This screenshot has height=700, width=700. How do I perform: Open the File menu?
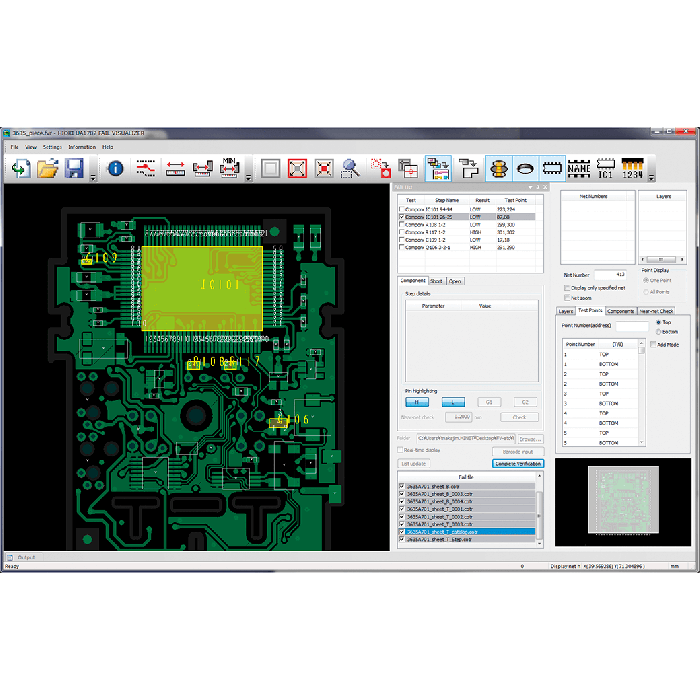click(14, 147)
